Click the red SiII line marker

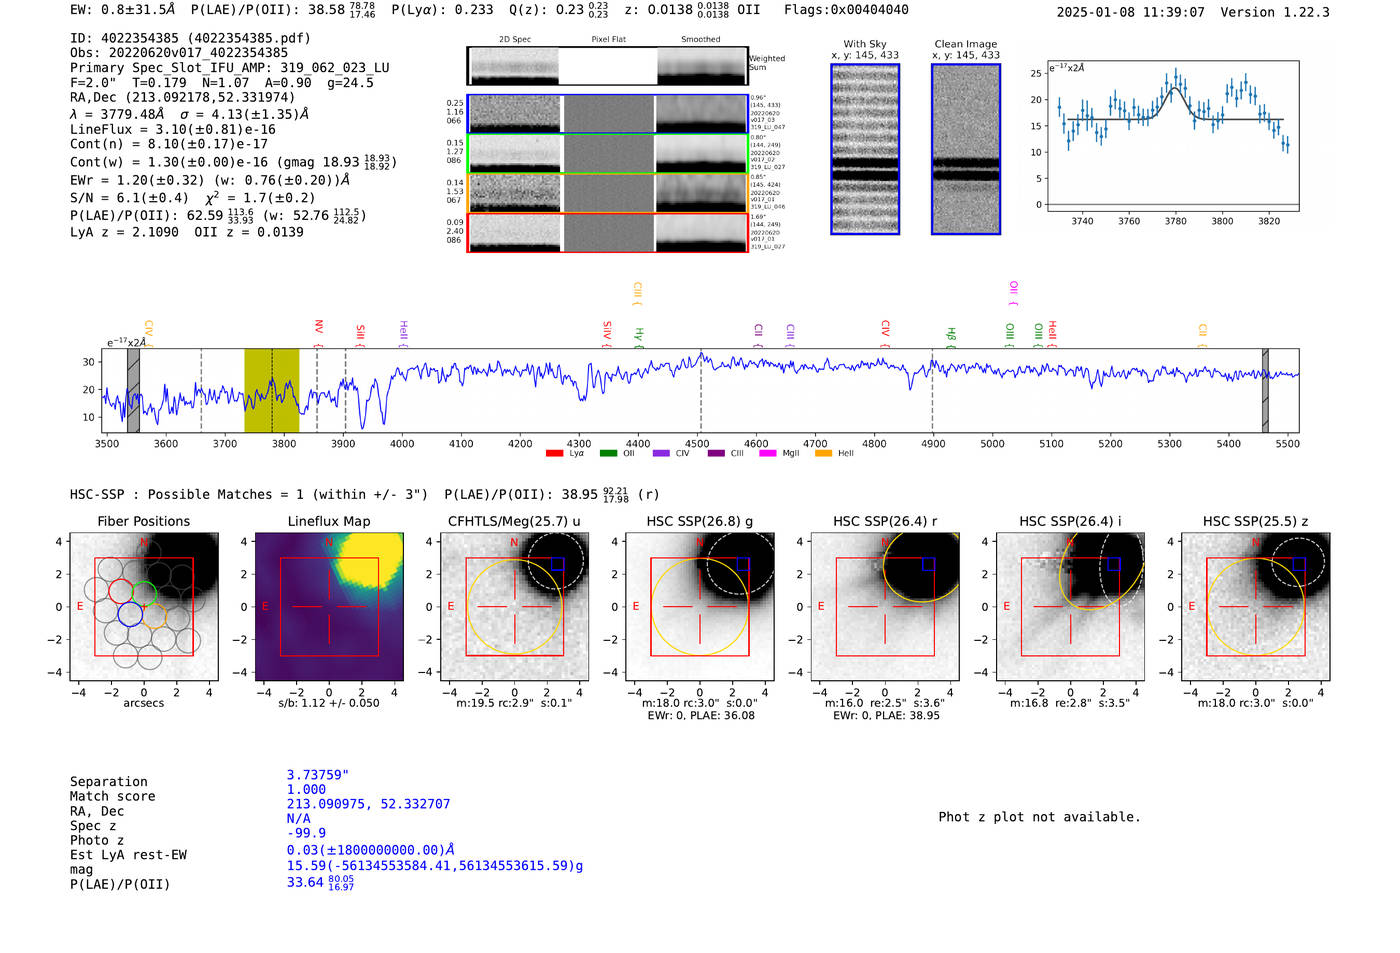click(361, 335)
